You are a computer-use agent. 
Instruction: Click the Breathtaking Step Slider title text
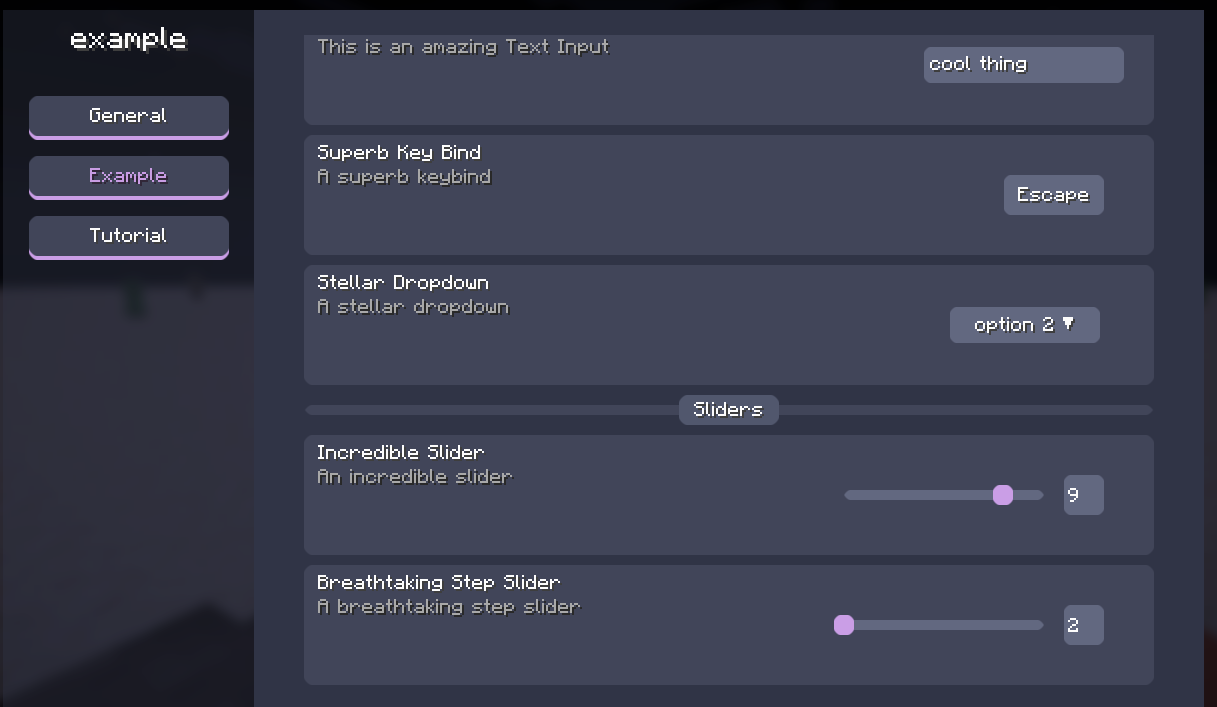coord(438,583)
